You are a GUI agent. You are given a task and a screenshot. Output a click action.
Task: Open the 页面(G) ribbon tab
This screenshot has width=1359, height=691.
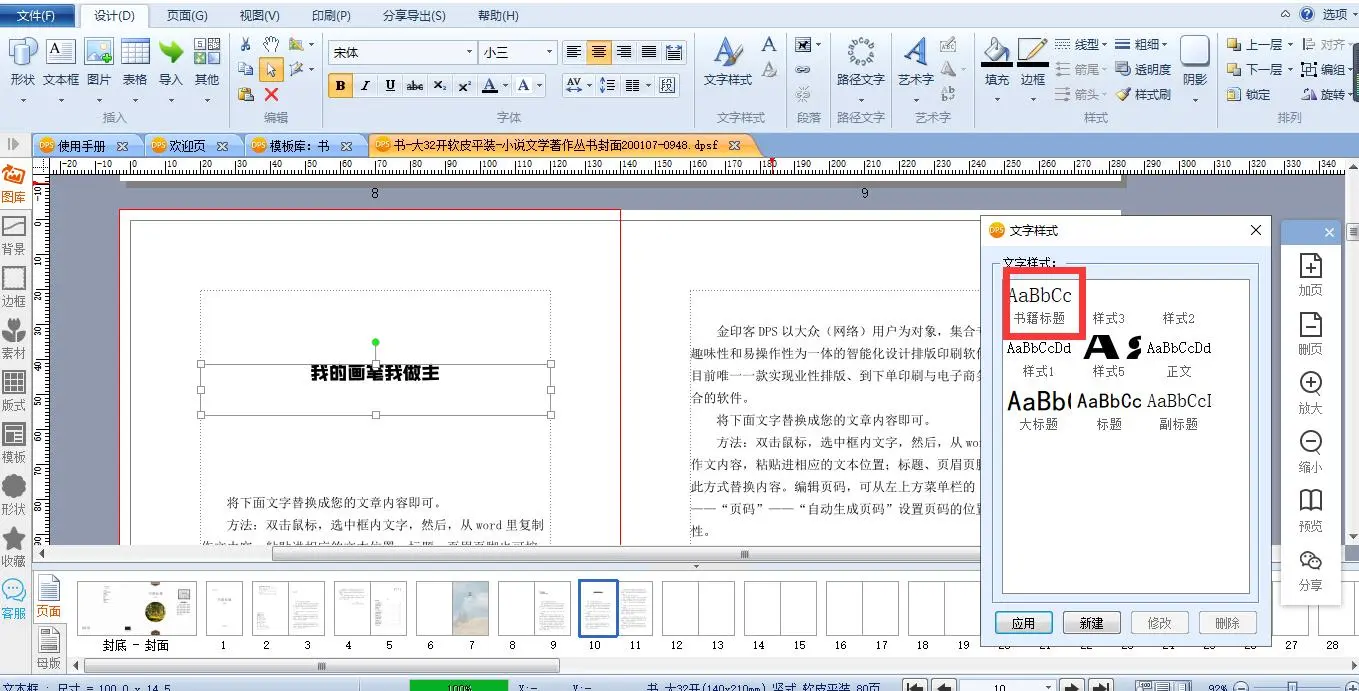pos(187,16)
